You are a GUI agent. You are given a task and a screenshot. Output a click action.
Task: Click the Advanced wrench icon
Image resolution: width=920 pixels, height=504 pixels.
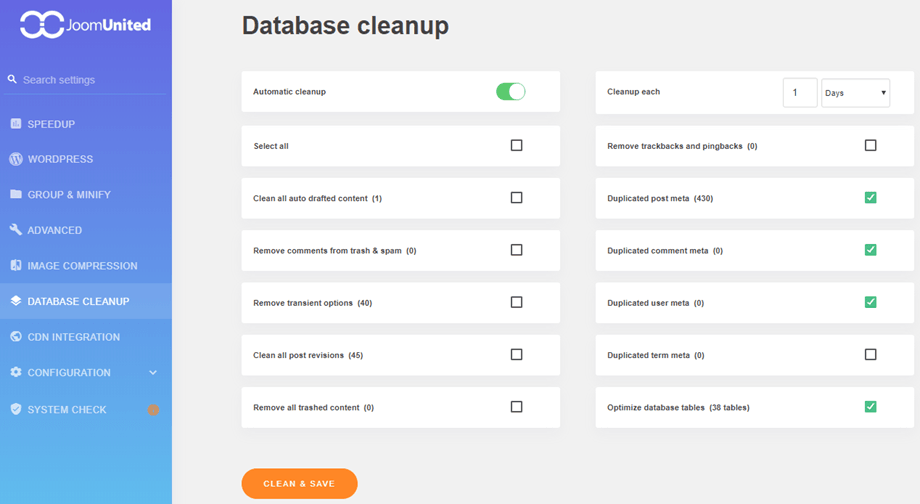click(x=16, y=230)
